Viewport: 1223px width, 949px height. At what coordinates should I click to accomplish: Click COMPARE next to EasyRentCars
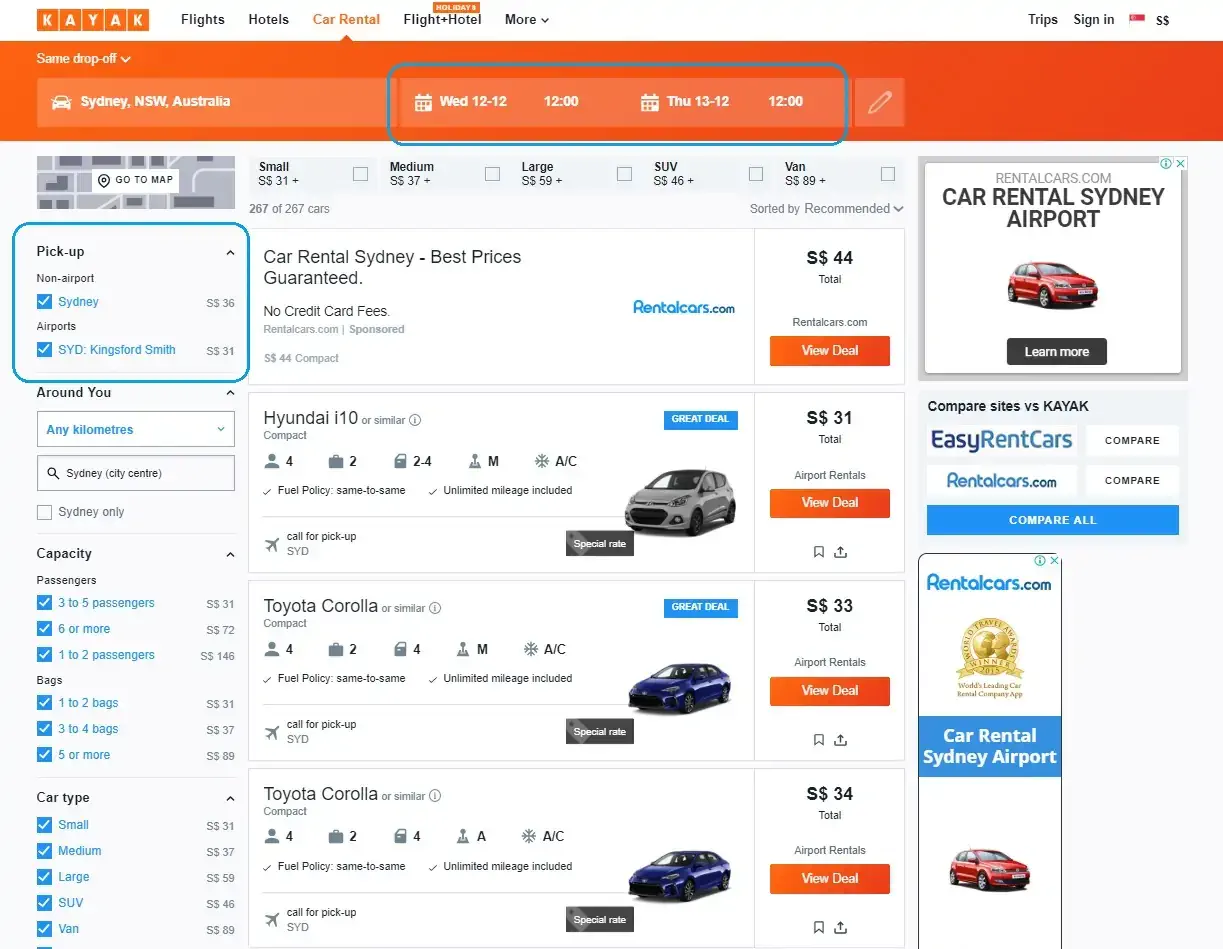tap(1132, 441)
